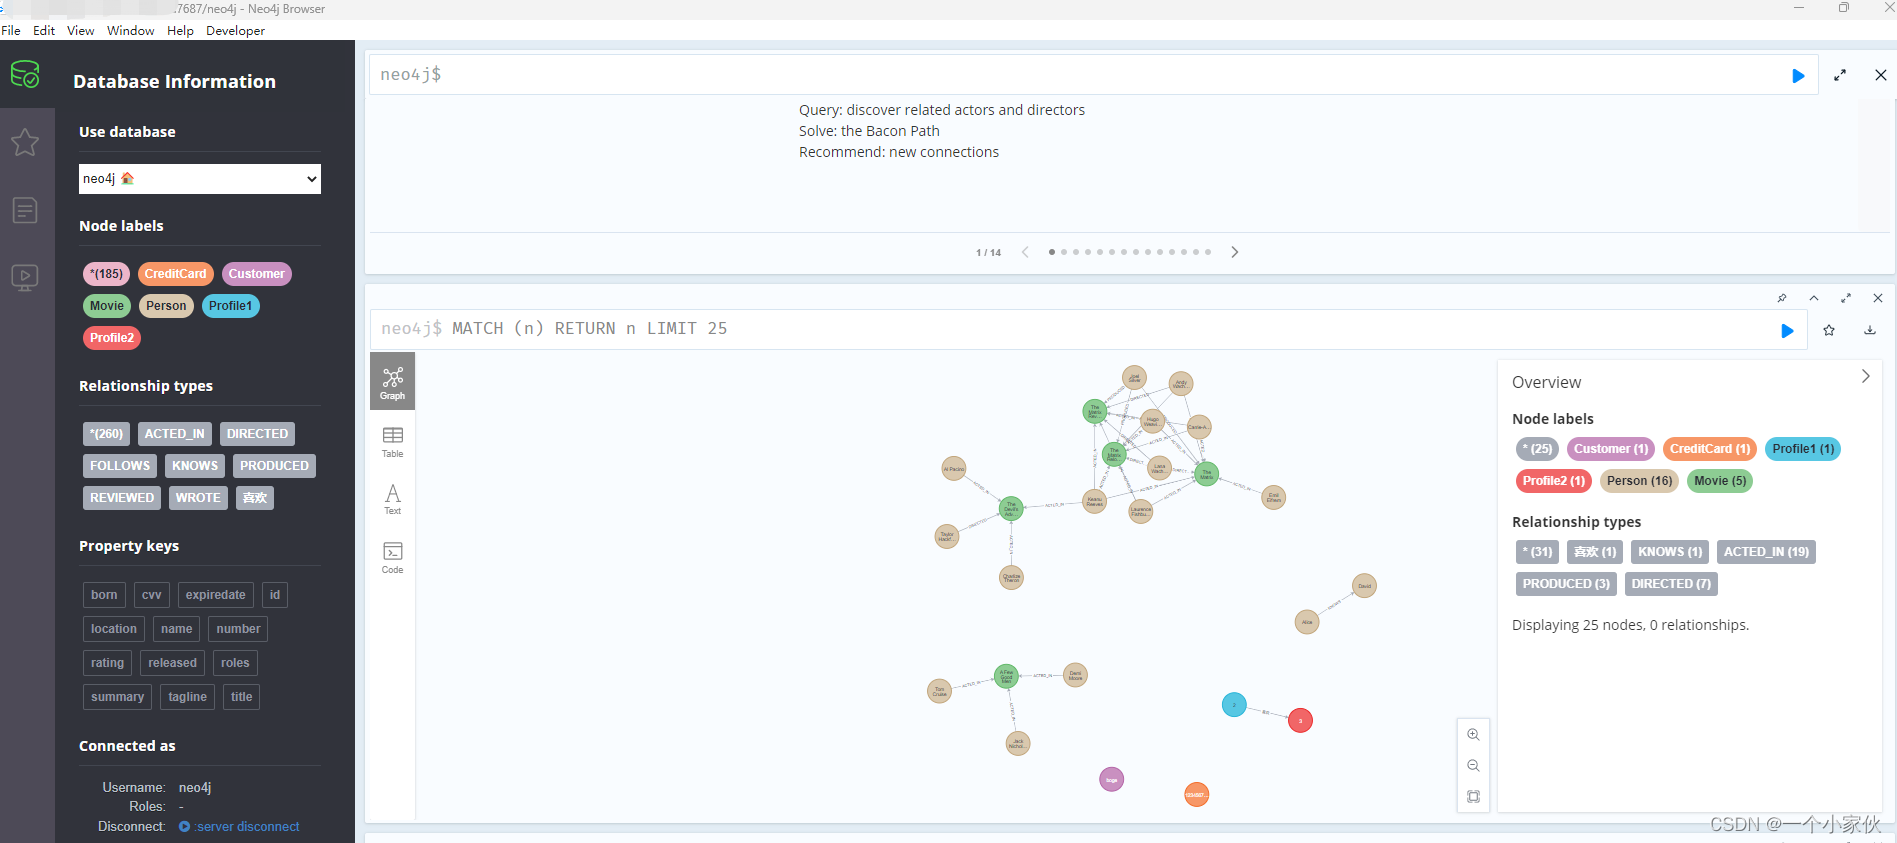Screen dimensions: 1897x843
Task: Run the query in the top editor
Action: [1798, 76]
